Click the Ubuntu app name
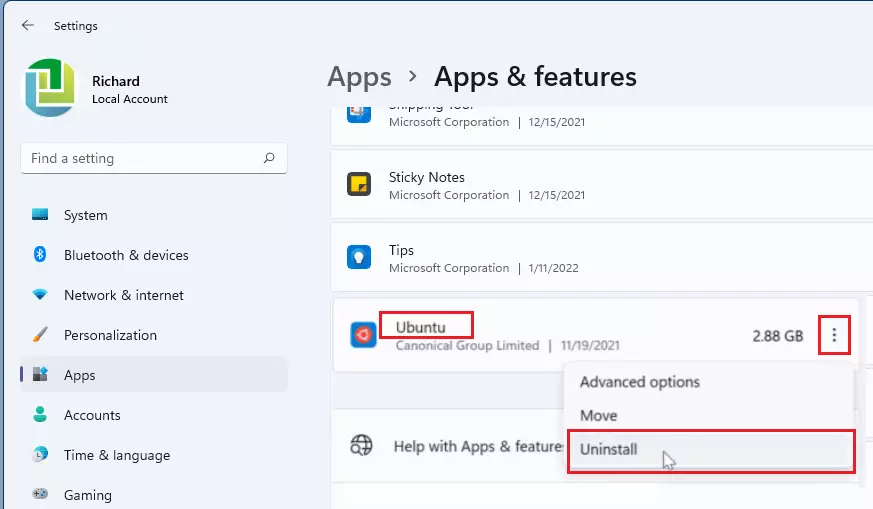The height and width of the screenshot is (509, 873). 420,327
